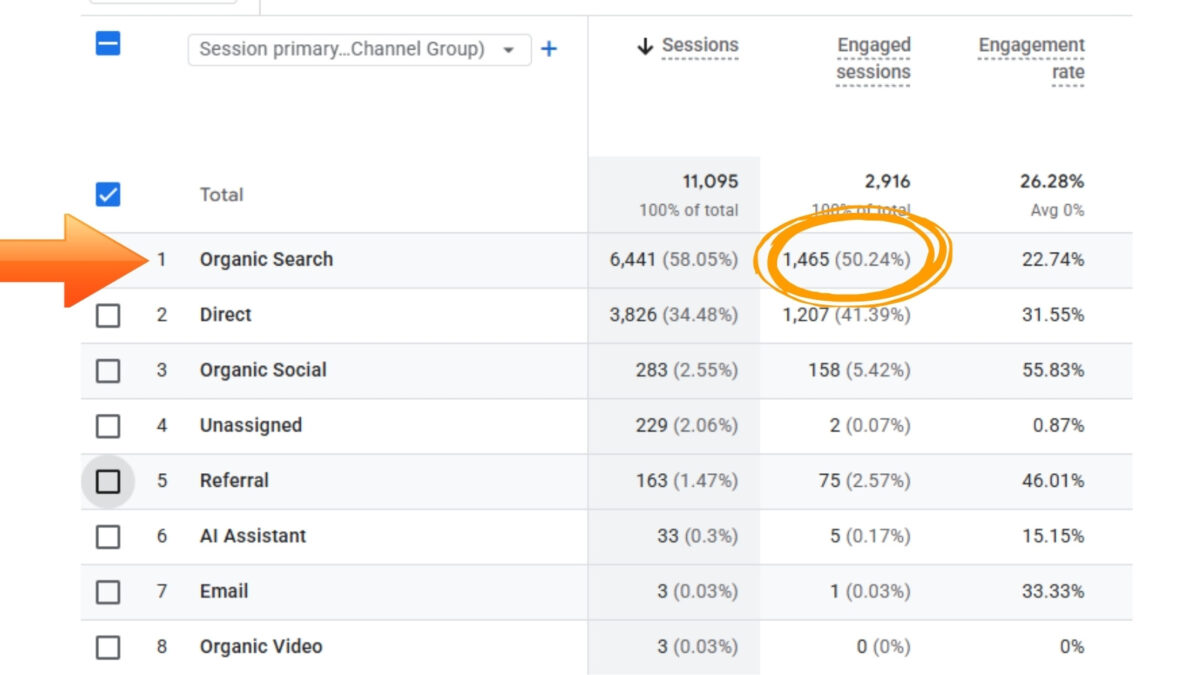Viewport: 1200px width, 675px height.
Task: Click the Email channel label
Action: coord(224,591)
